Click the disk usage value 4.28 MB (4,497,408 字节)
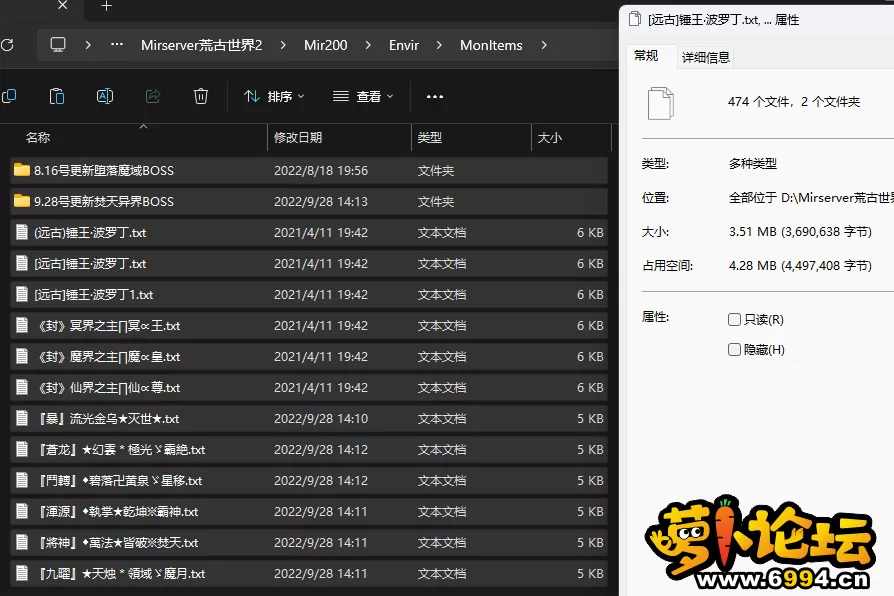 800,265
